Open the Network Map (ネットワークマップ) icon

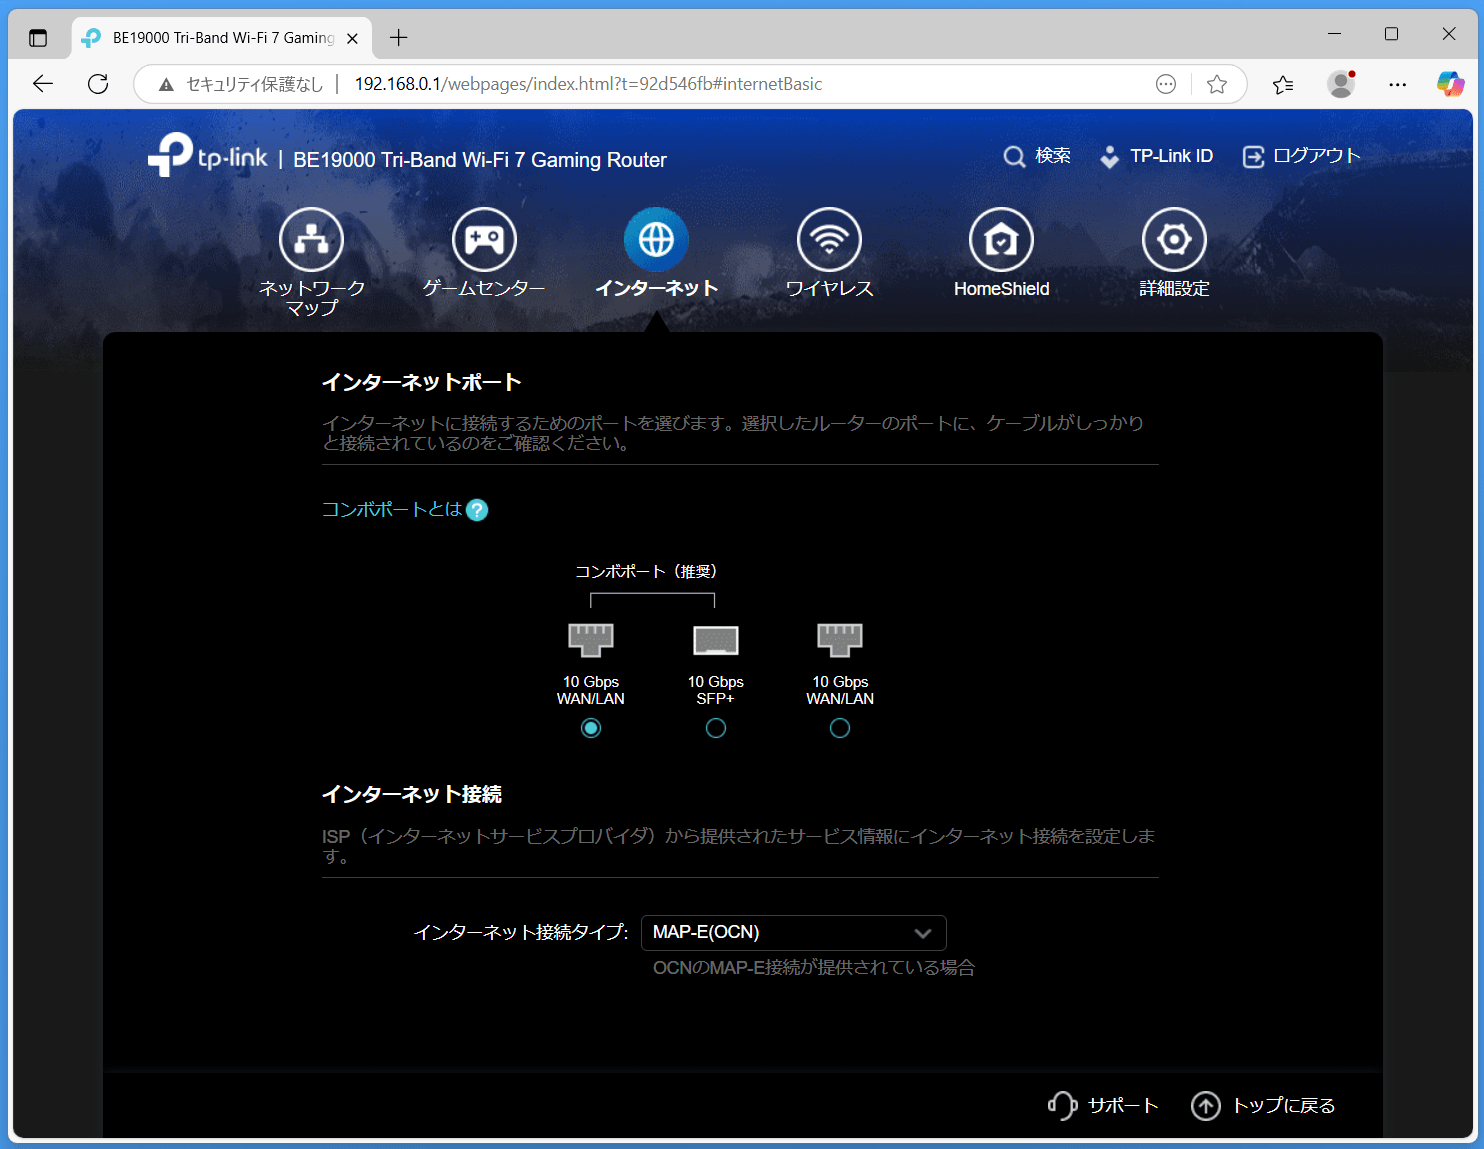[311, 239]
